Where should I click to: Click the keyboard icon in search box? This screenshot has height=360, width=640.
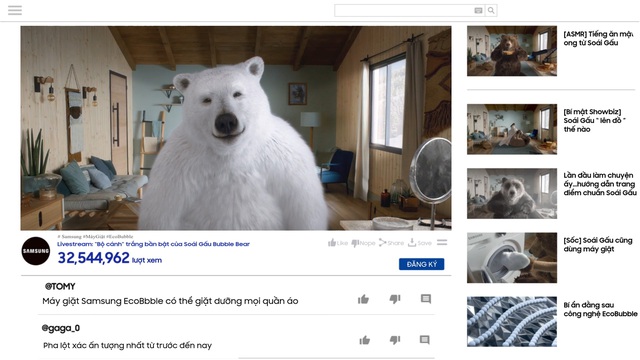(x=478, y=11)
